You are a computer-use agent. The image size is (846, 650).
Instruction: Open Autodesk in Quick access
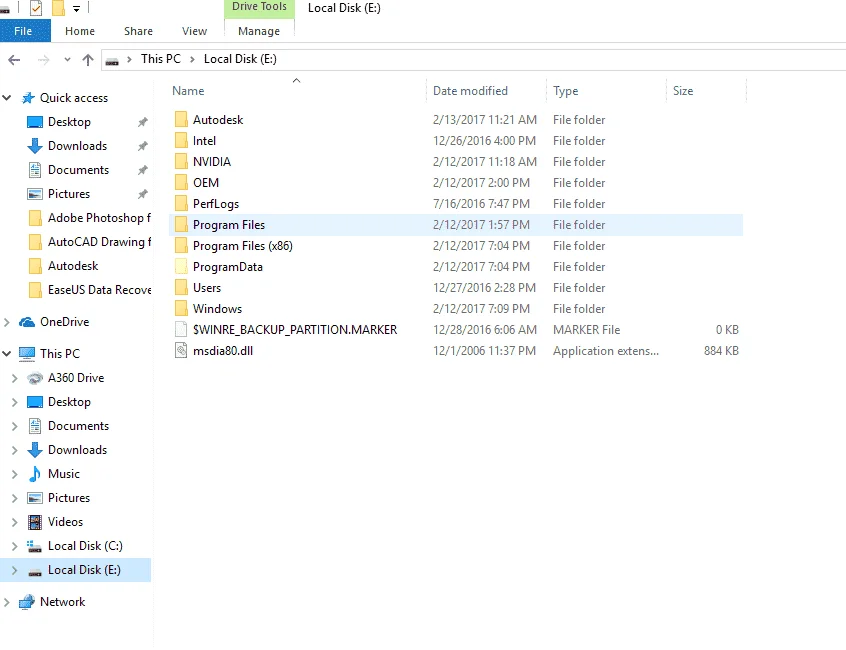click(x=73, y=265)
